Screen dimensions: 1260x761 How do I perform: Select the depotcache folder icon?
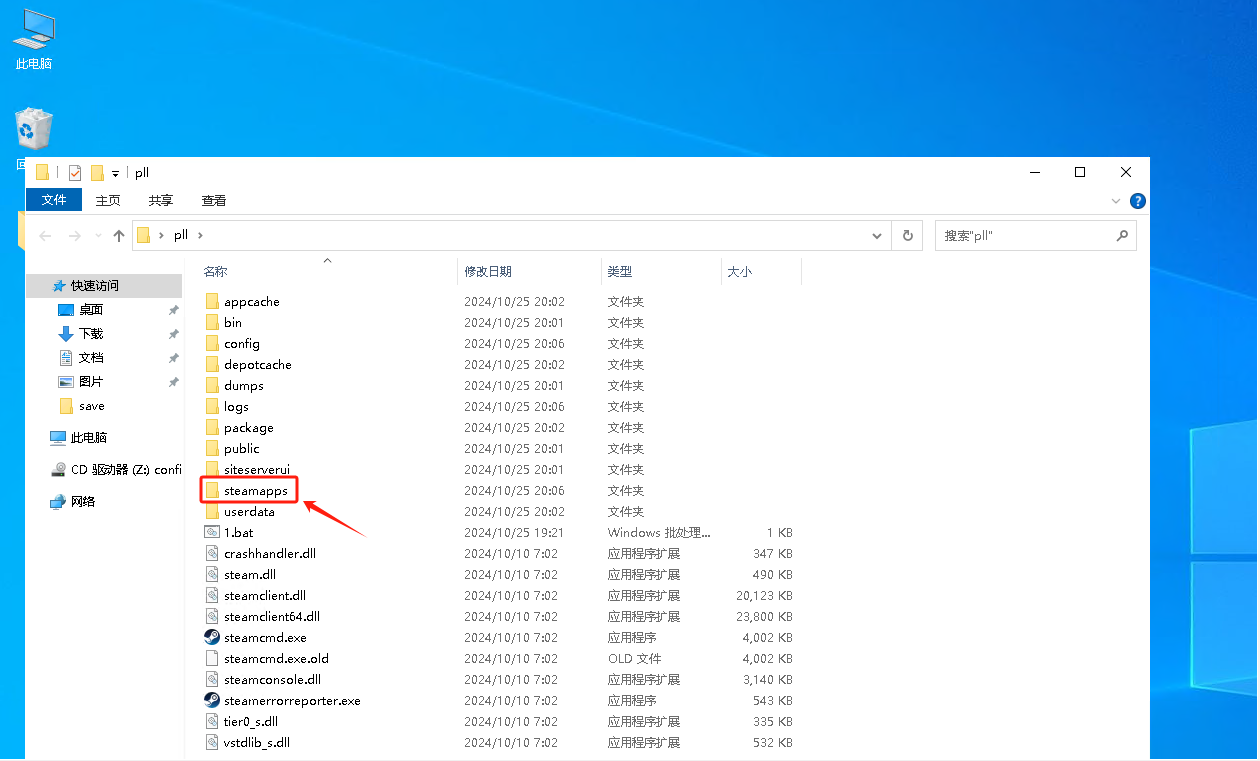211,364
